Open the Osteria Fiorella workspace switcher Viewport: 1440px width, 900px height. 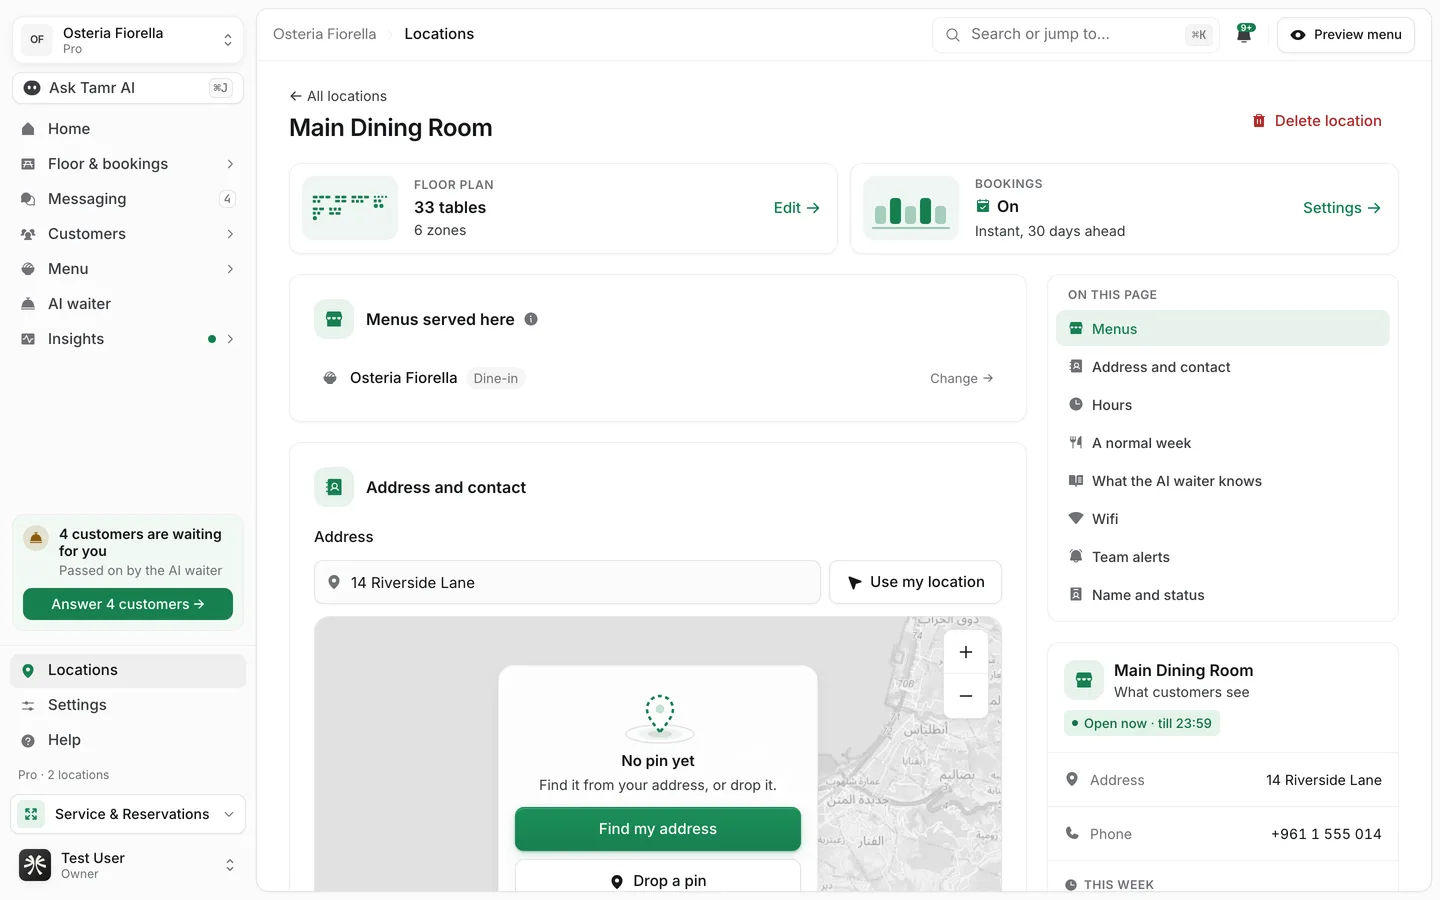click(128, 40)
